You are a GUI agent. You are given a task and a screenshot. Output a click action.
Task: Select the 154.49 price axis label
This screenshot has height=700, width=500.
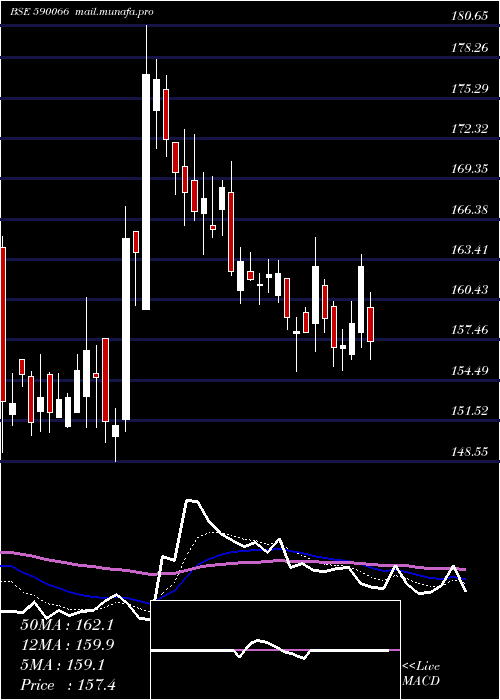pos(469,370)
